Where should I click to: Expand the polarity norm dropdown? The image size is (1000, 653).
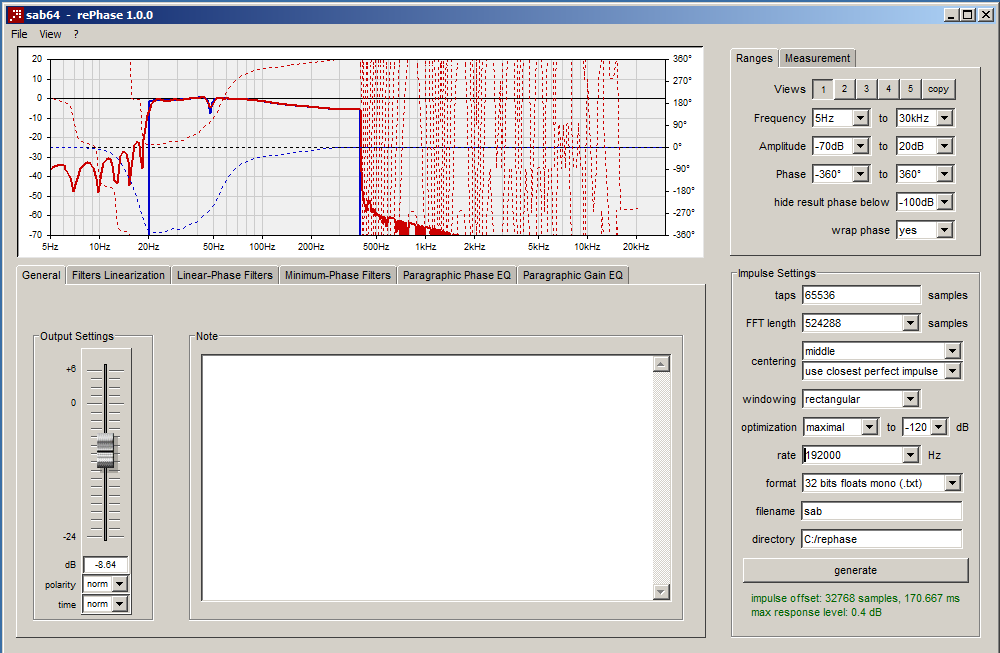(120, 584)
